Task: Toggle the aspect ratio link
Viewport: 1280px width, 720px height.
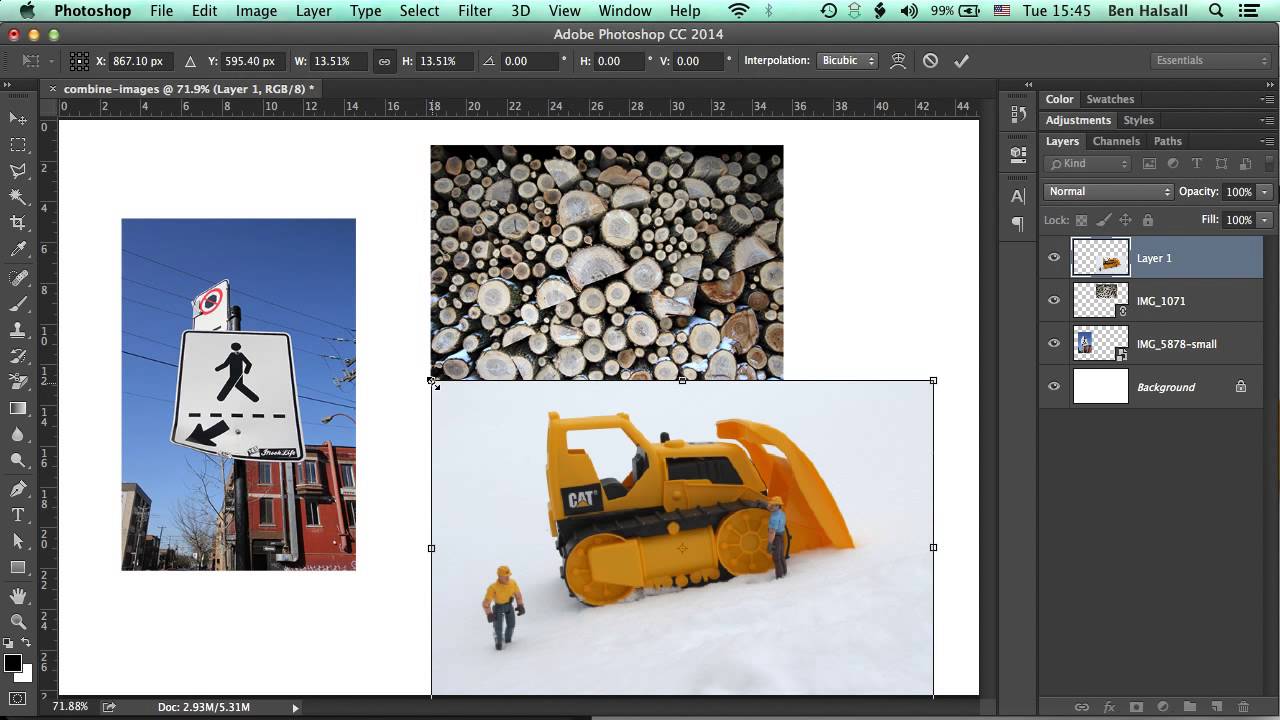Action: [x=384, y=61]
